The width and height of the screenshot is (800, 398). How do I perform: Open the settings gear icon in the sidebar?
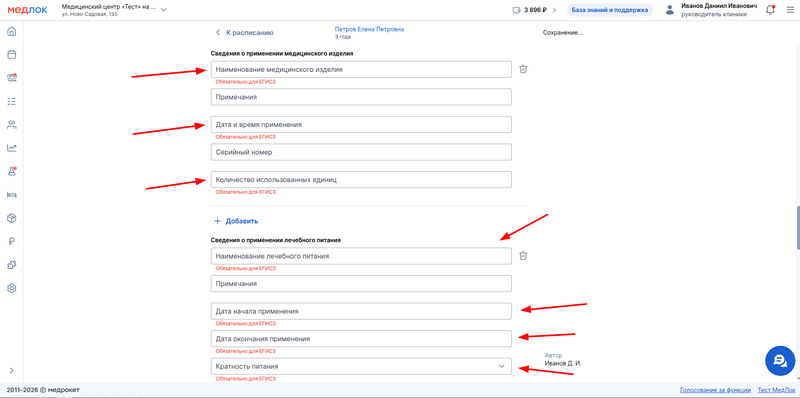point(12,288)
